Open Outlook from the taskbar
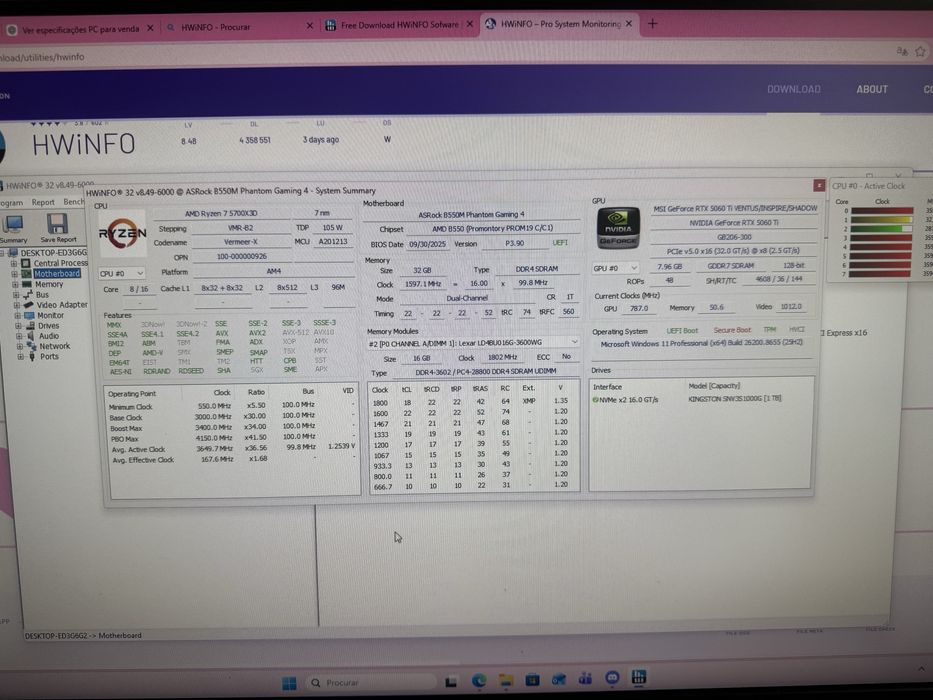This screenshot has width=933, height=700. 559,679
